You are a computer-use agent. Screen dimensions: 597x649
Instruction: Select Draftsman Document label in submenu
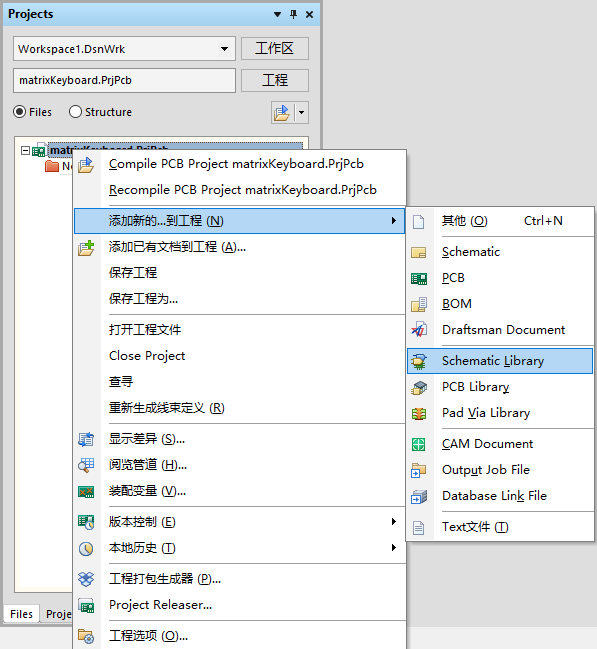tap(503, 330)
